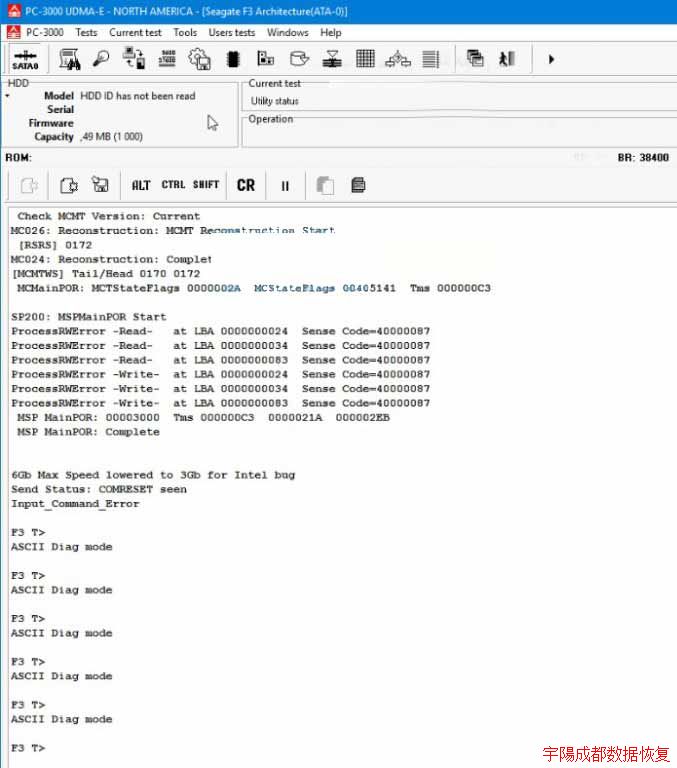Click '[MCMTWS] Tail/Head 0170 0172' line

tap(106, 274)
